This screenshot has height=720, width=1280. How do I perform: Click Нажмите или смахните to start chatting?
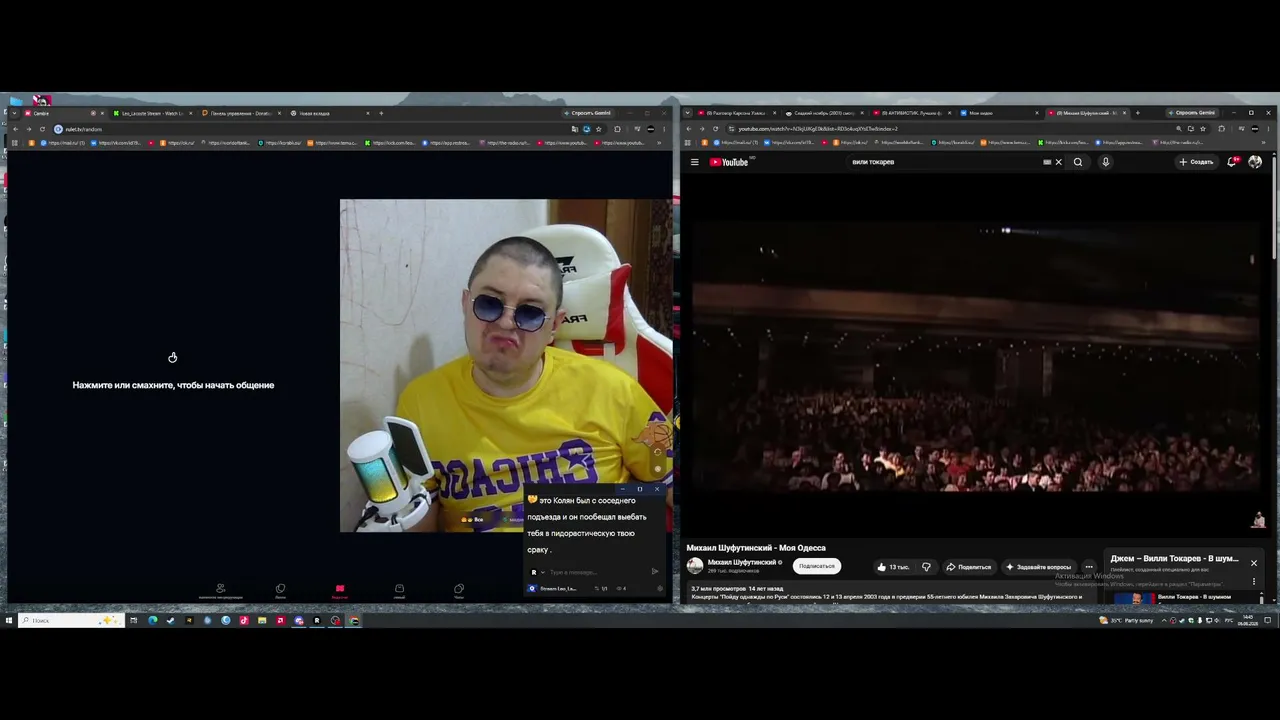tap(173, 385)
